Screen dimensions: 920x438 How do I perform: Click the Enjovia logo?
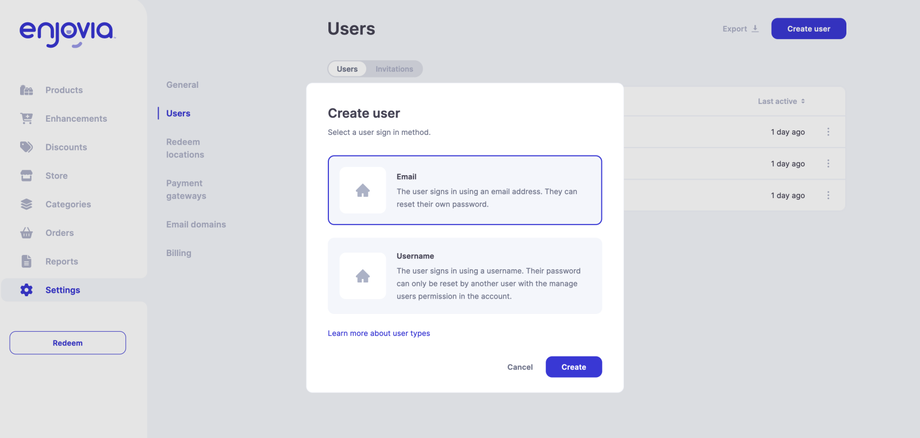(67, 33)
